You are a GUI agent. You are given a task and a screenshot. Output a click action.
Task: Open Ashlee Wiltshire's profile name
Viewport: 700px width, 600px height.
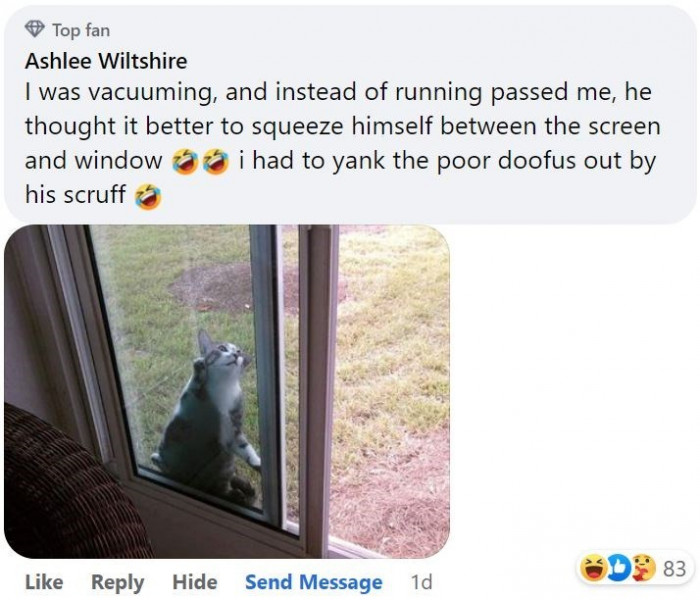(106, 61)
